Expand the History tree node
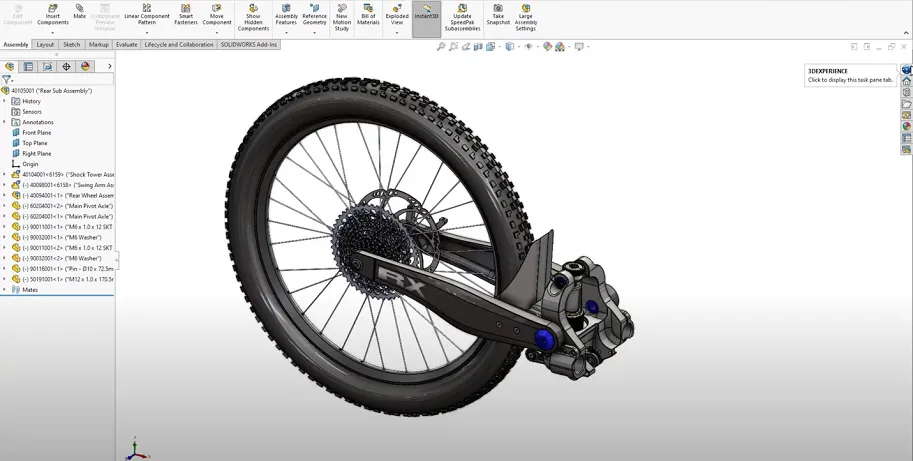913x461 pixels. coord(5,101)
